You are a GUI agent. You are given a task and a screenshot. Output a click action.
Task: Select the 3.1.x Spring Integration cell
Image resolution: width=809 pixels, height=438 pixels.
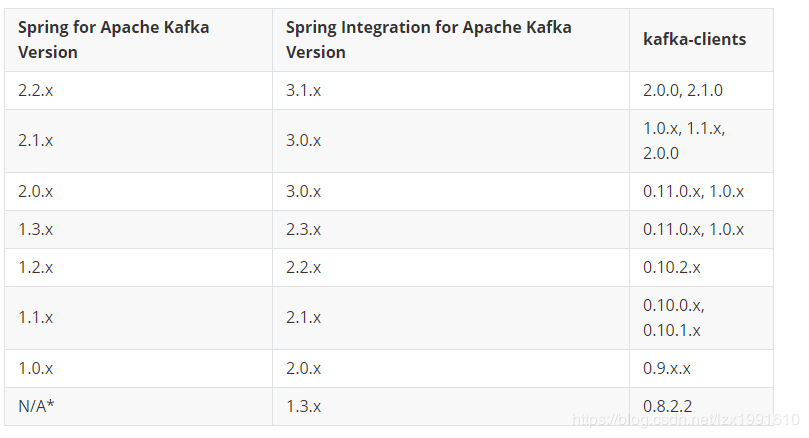point(304,90)
